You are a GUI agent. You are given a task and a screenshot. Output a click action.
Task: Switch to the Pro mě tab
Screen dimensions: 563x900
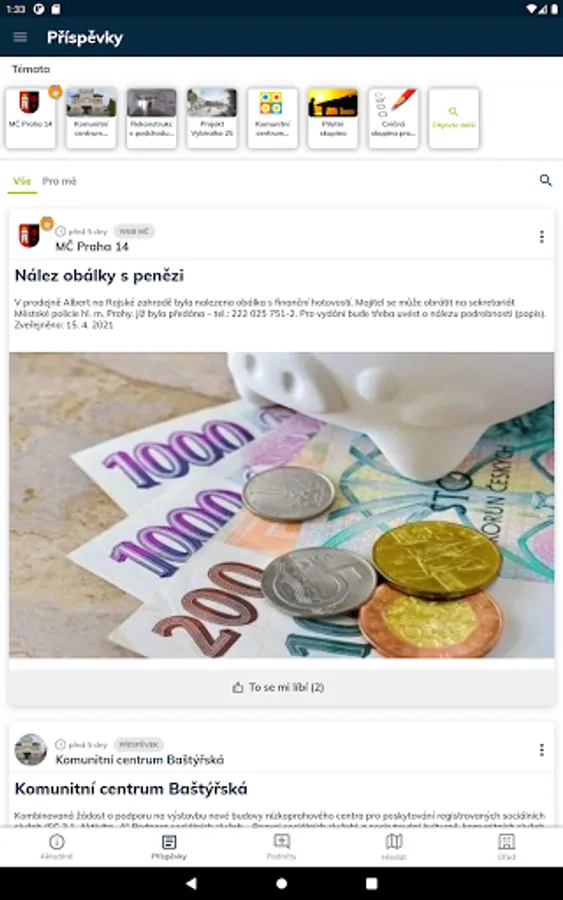coord(59,181)
